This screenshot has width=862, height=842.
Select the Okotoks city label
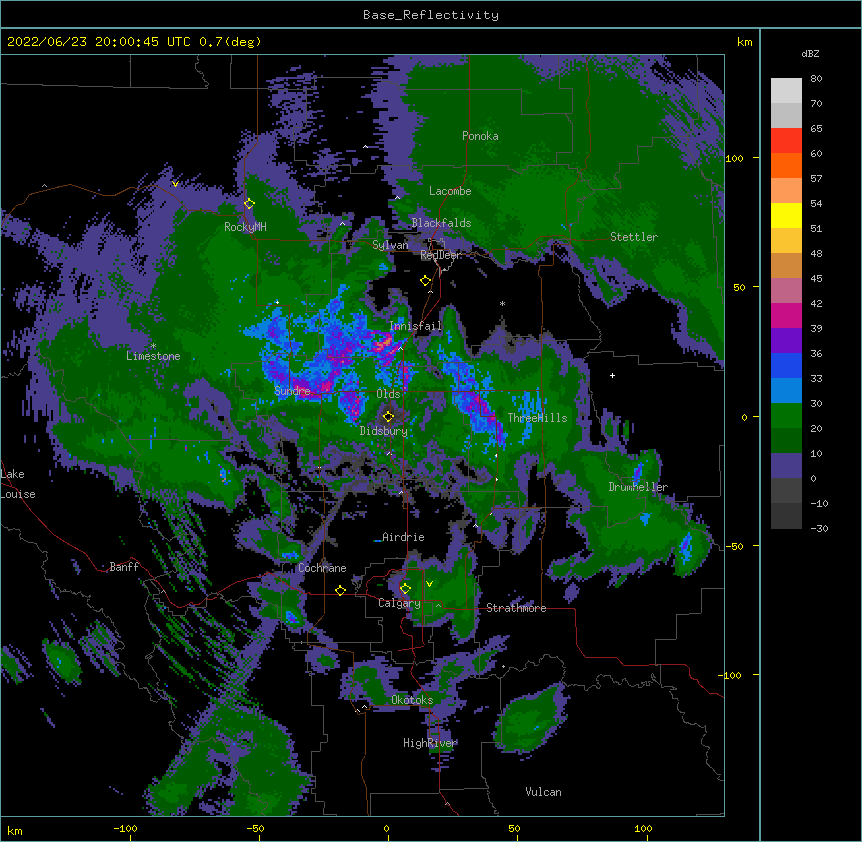[x=412, y=700]
